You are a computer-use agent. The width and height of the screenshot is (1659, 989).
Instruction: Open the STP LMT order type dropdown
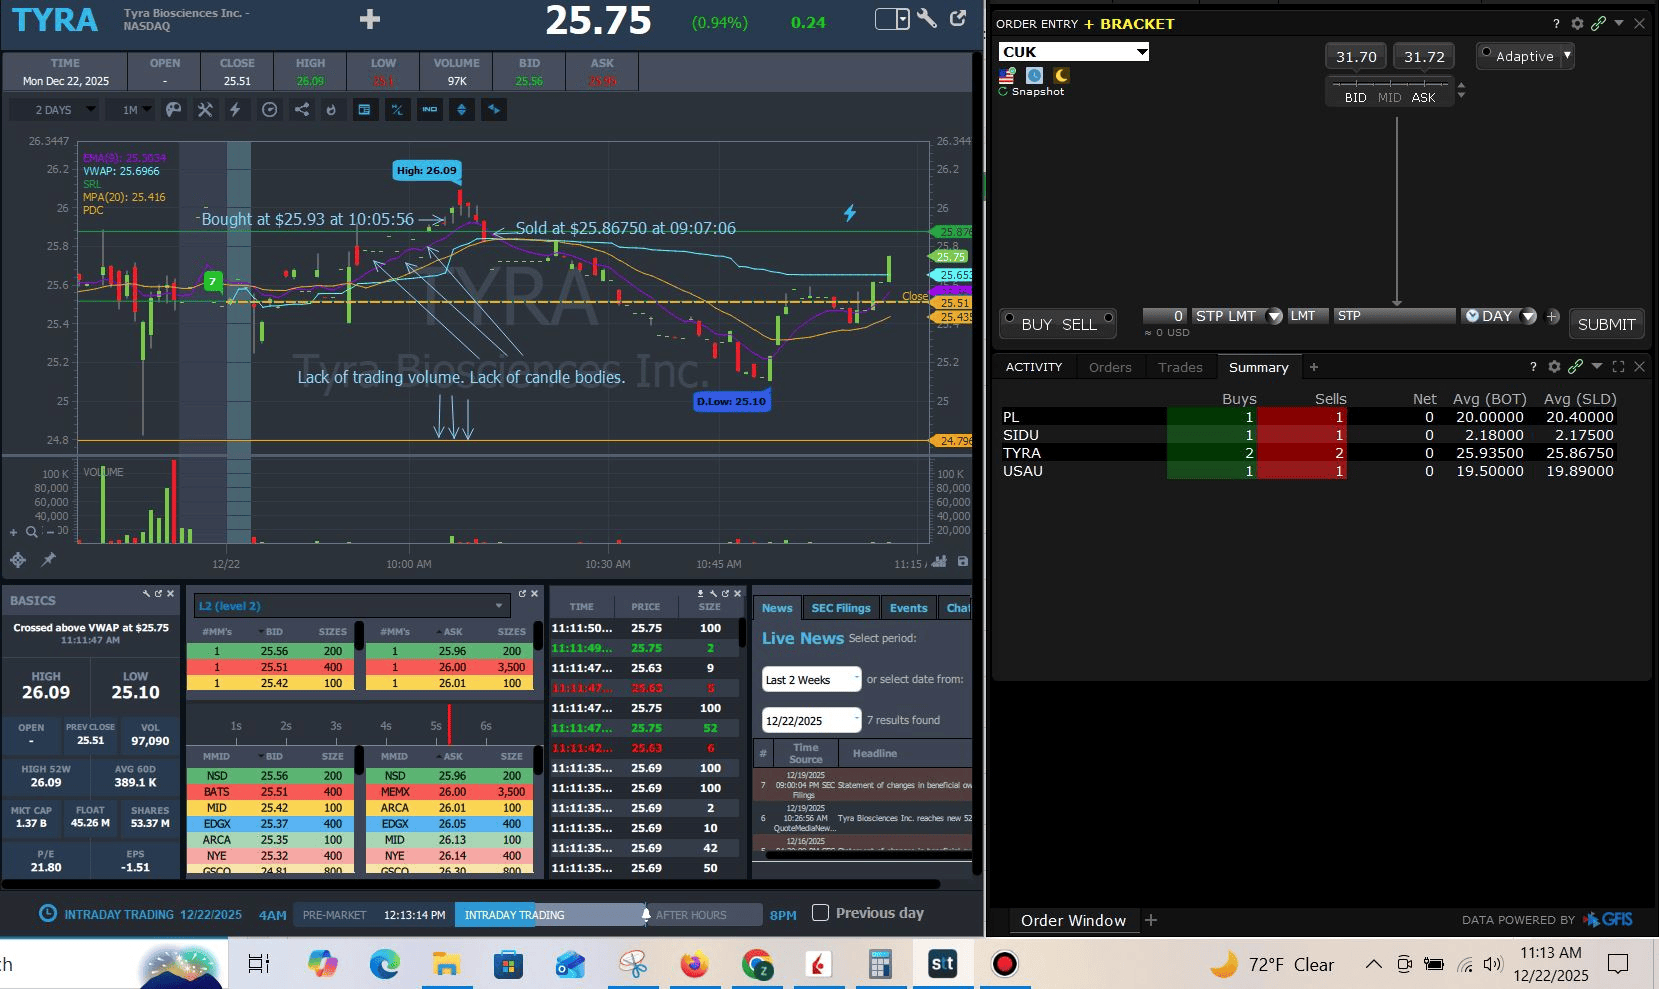(x=1274, y=316)
